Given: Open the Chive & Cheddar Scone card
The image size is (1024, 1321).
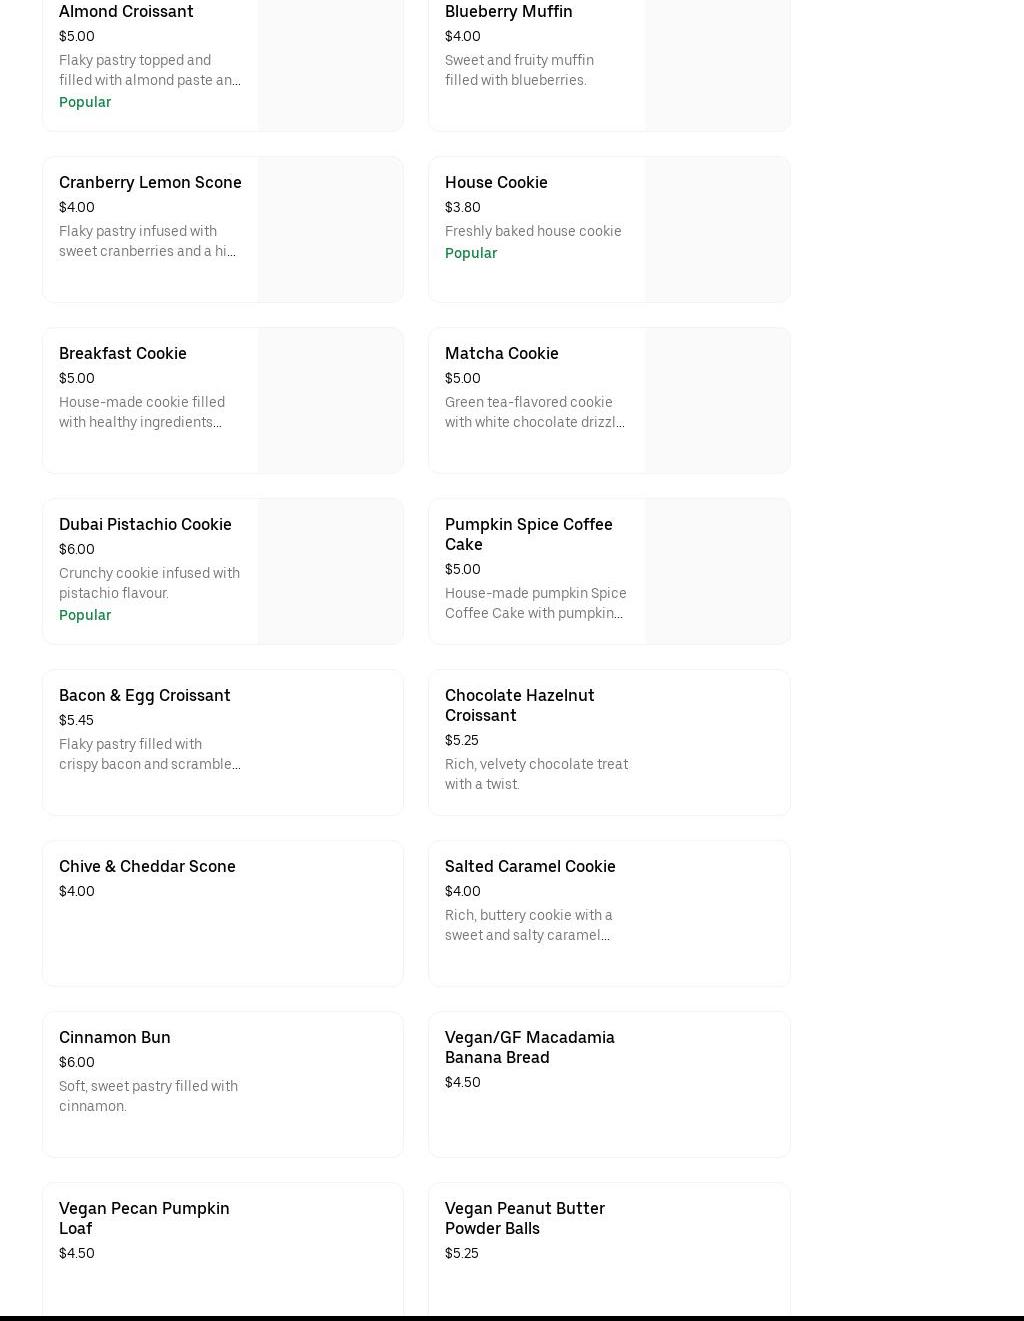Looking at the screenshot, I should tap(222, 913).
